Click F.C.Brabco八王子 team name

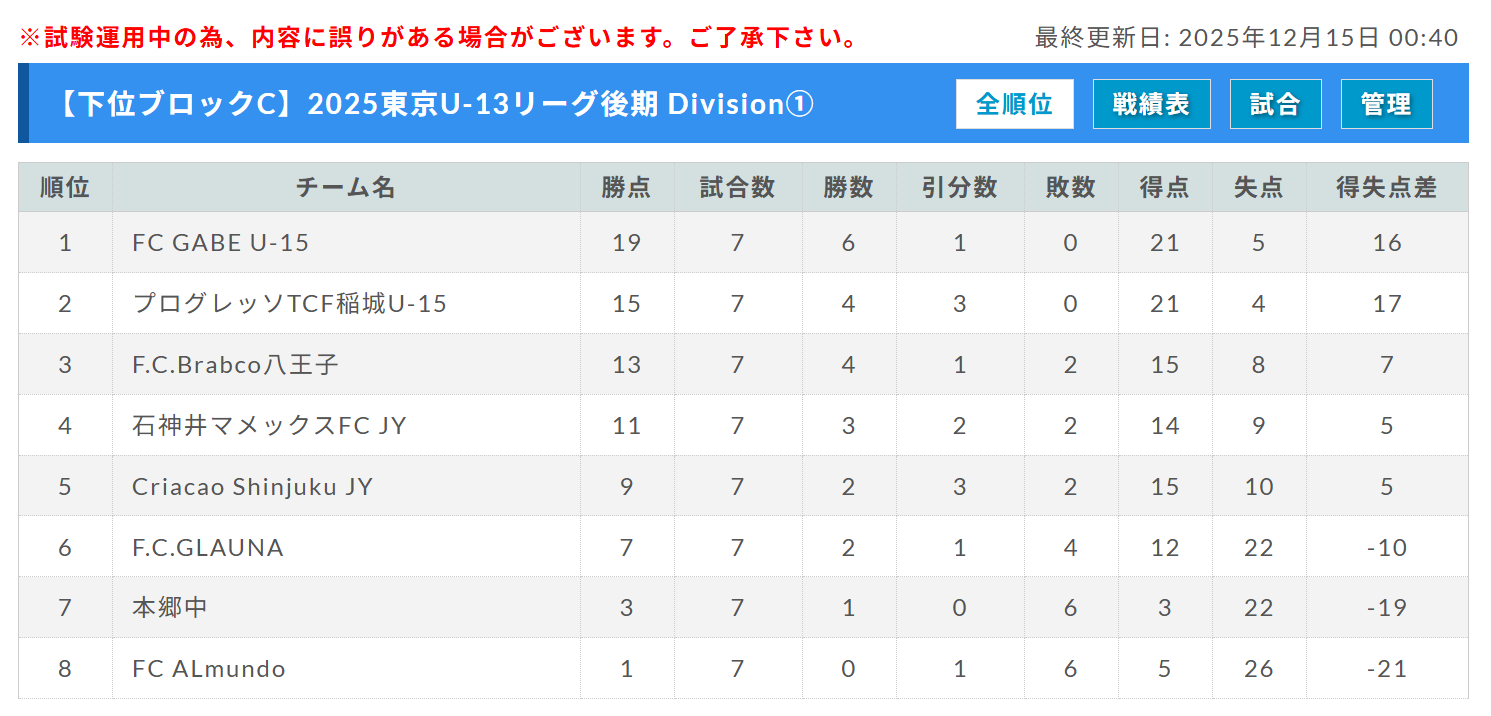(x=235, y=365)
